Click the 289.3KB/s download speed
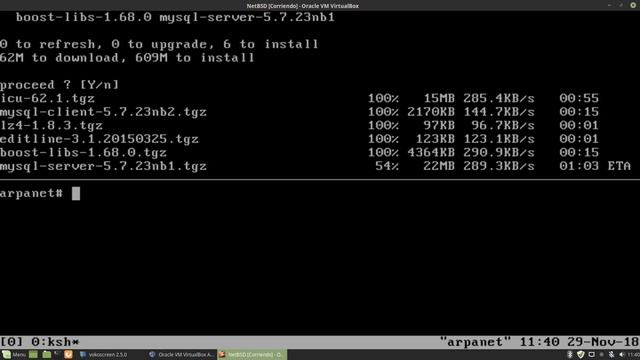 [499, 166]
